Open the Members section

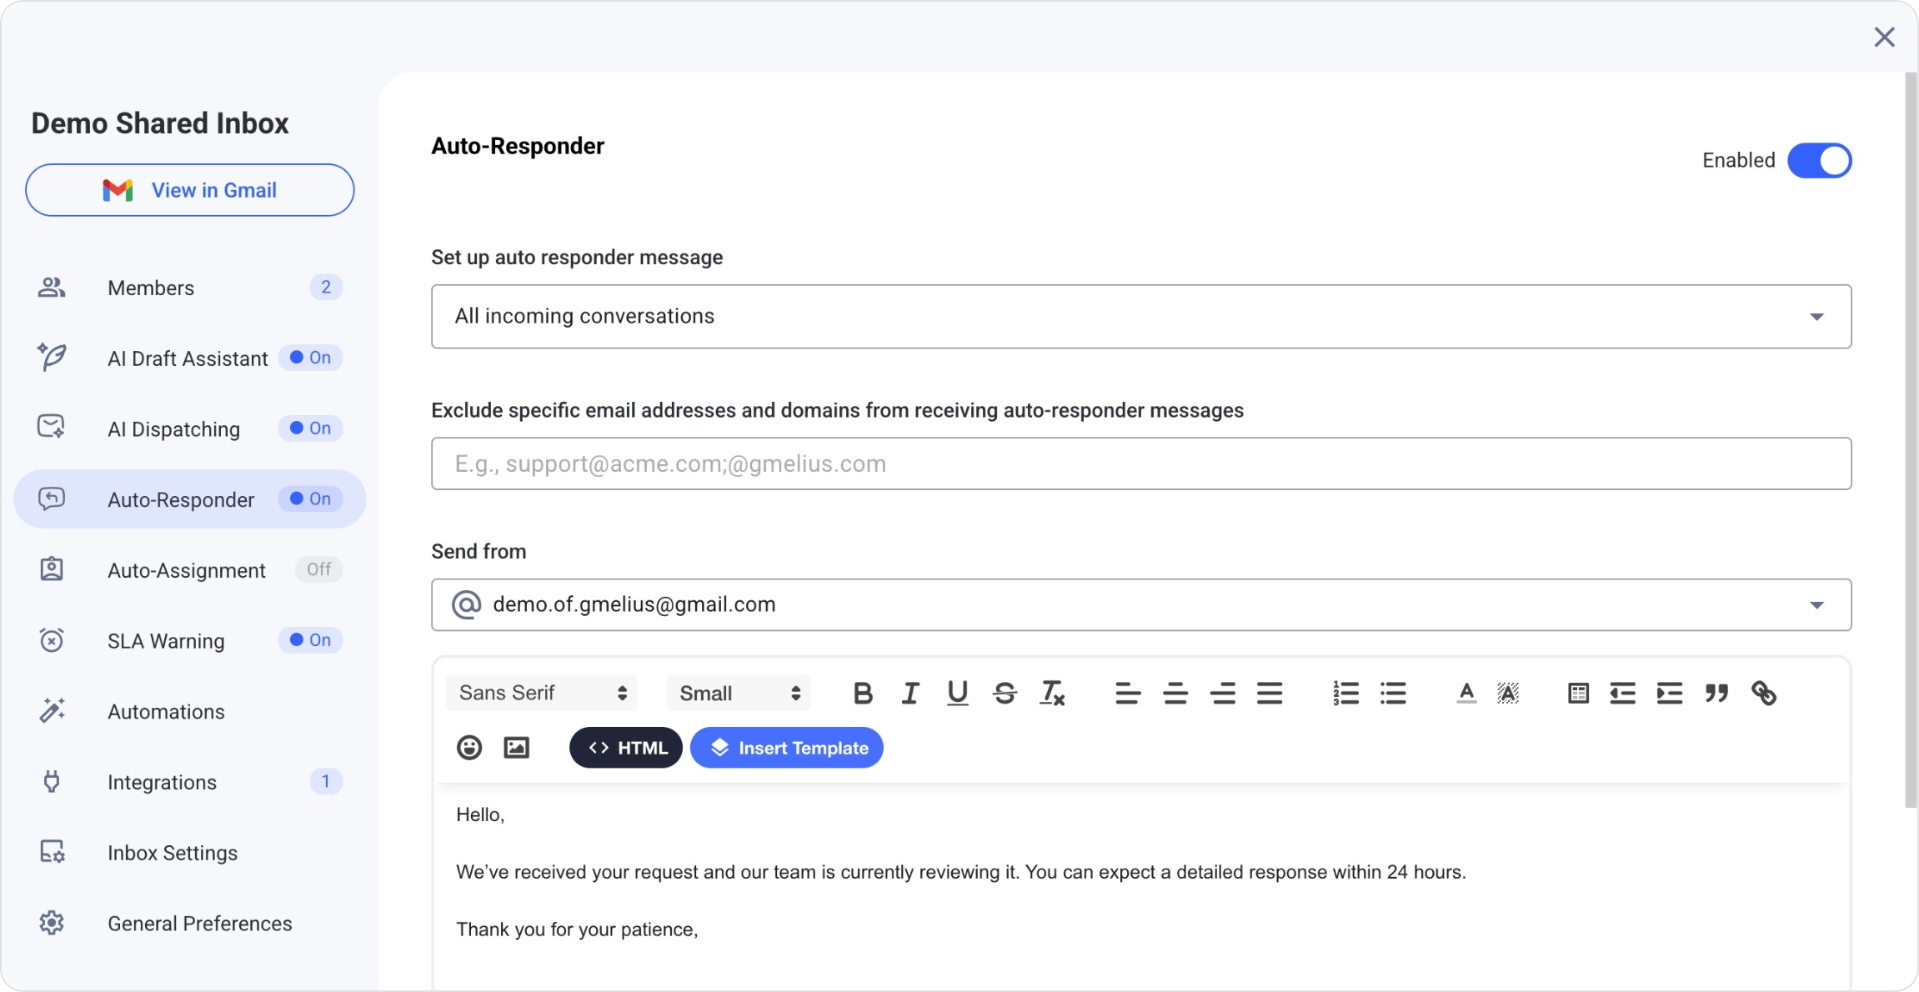click(190, 288)
